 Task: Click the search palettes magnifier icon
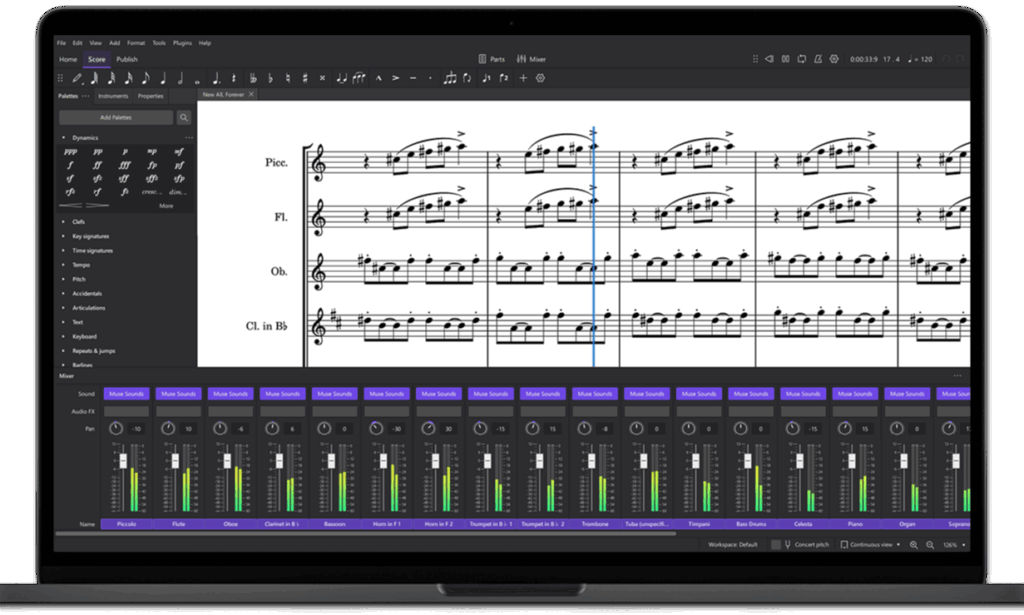[184, 118]
